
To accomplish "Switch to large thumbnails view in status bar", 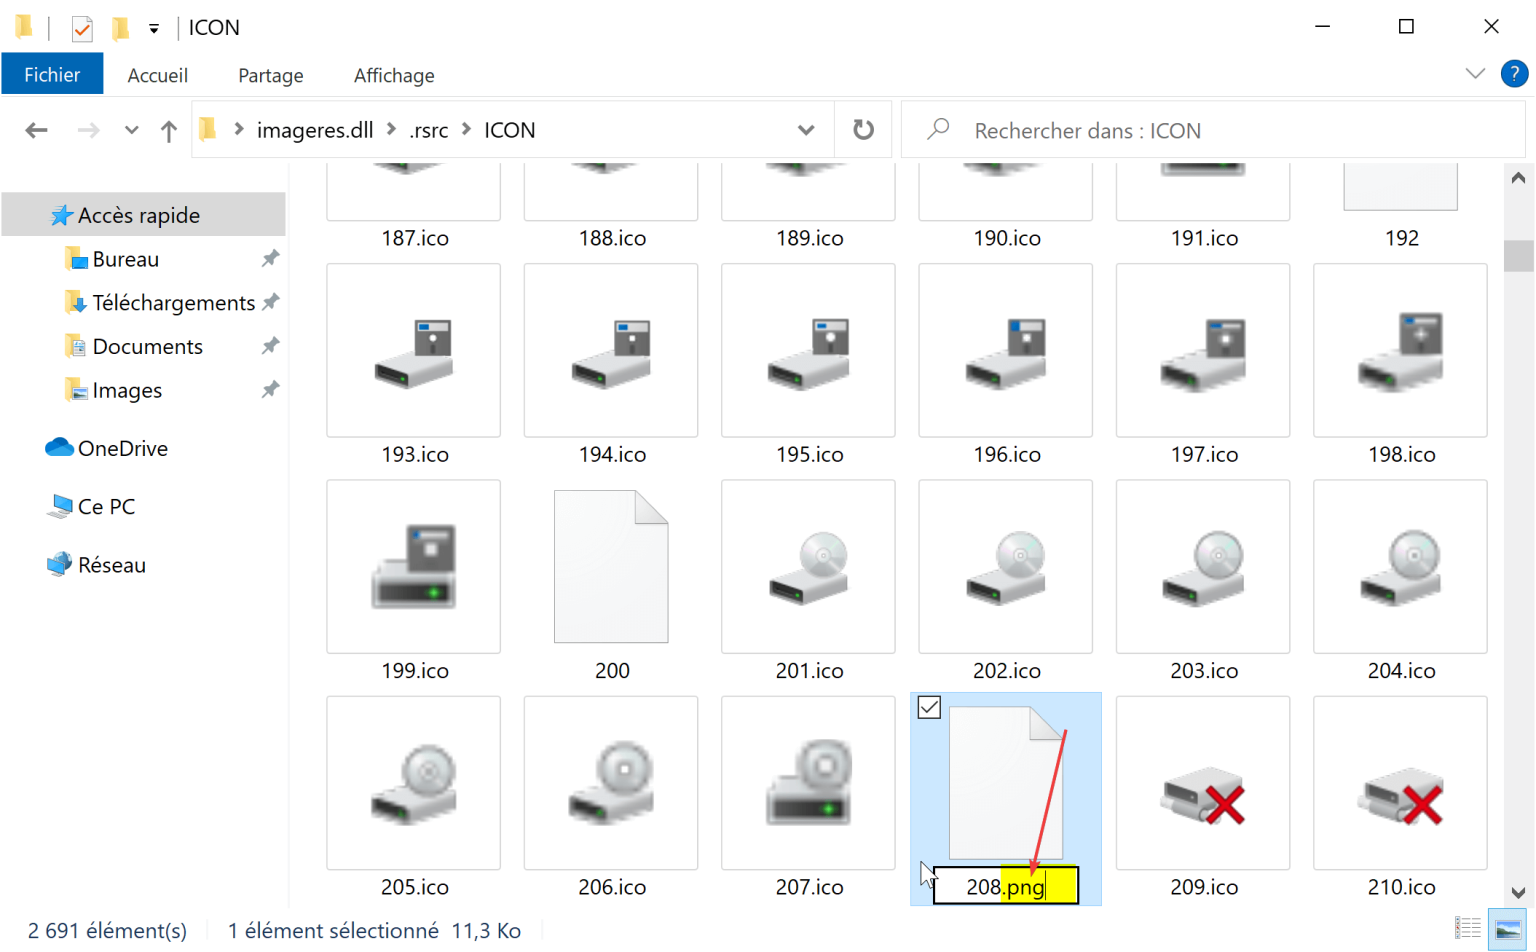I will pos(1505,930).
